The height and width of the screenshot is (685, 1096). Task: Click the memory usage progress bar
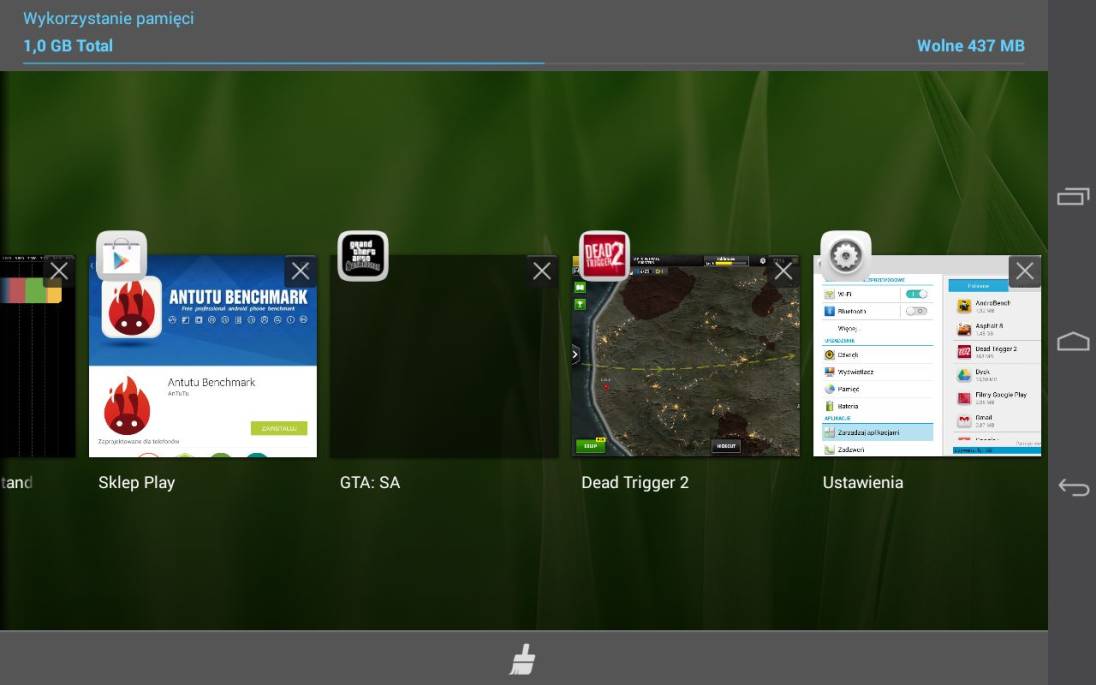coord(524,63)
